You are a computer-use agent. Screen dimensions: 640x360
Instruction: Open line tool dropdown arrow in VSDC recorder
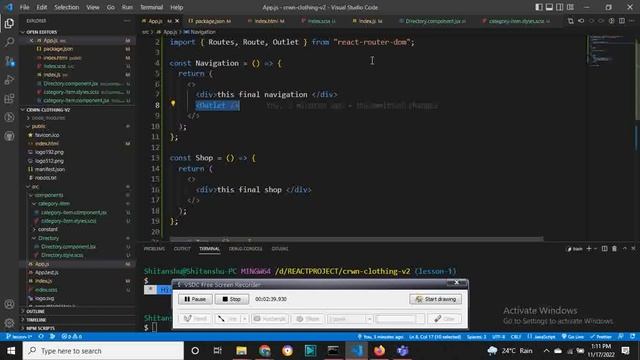pyautogui.click(x=245, y=319)
